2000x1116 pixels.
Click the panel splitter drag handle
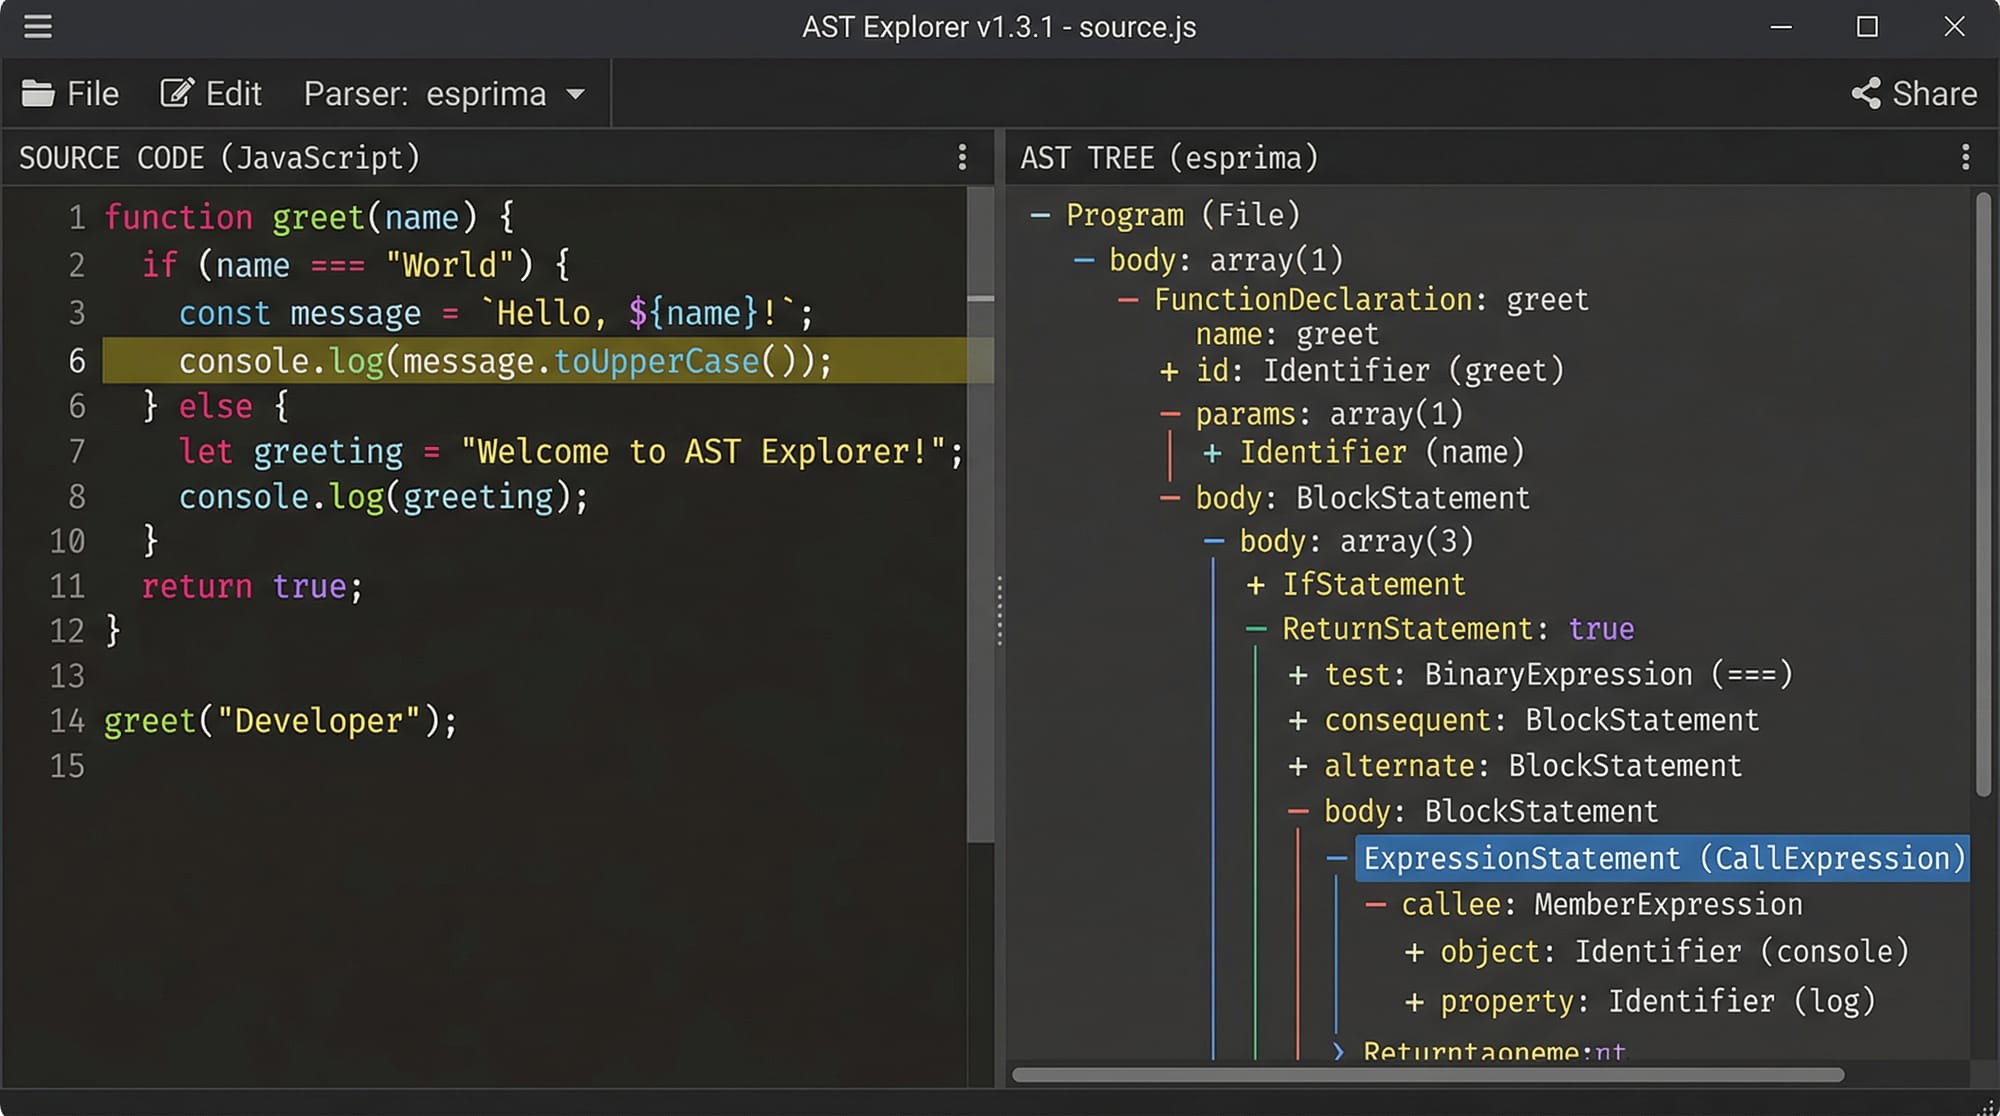tap(999, 609)
